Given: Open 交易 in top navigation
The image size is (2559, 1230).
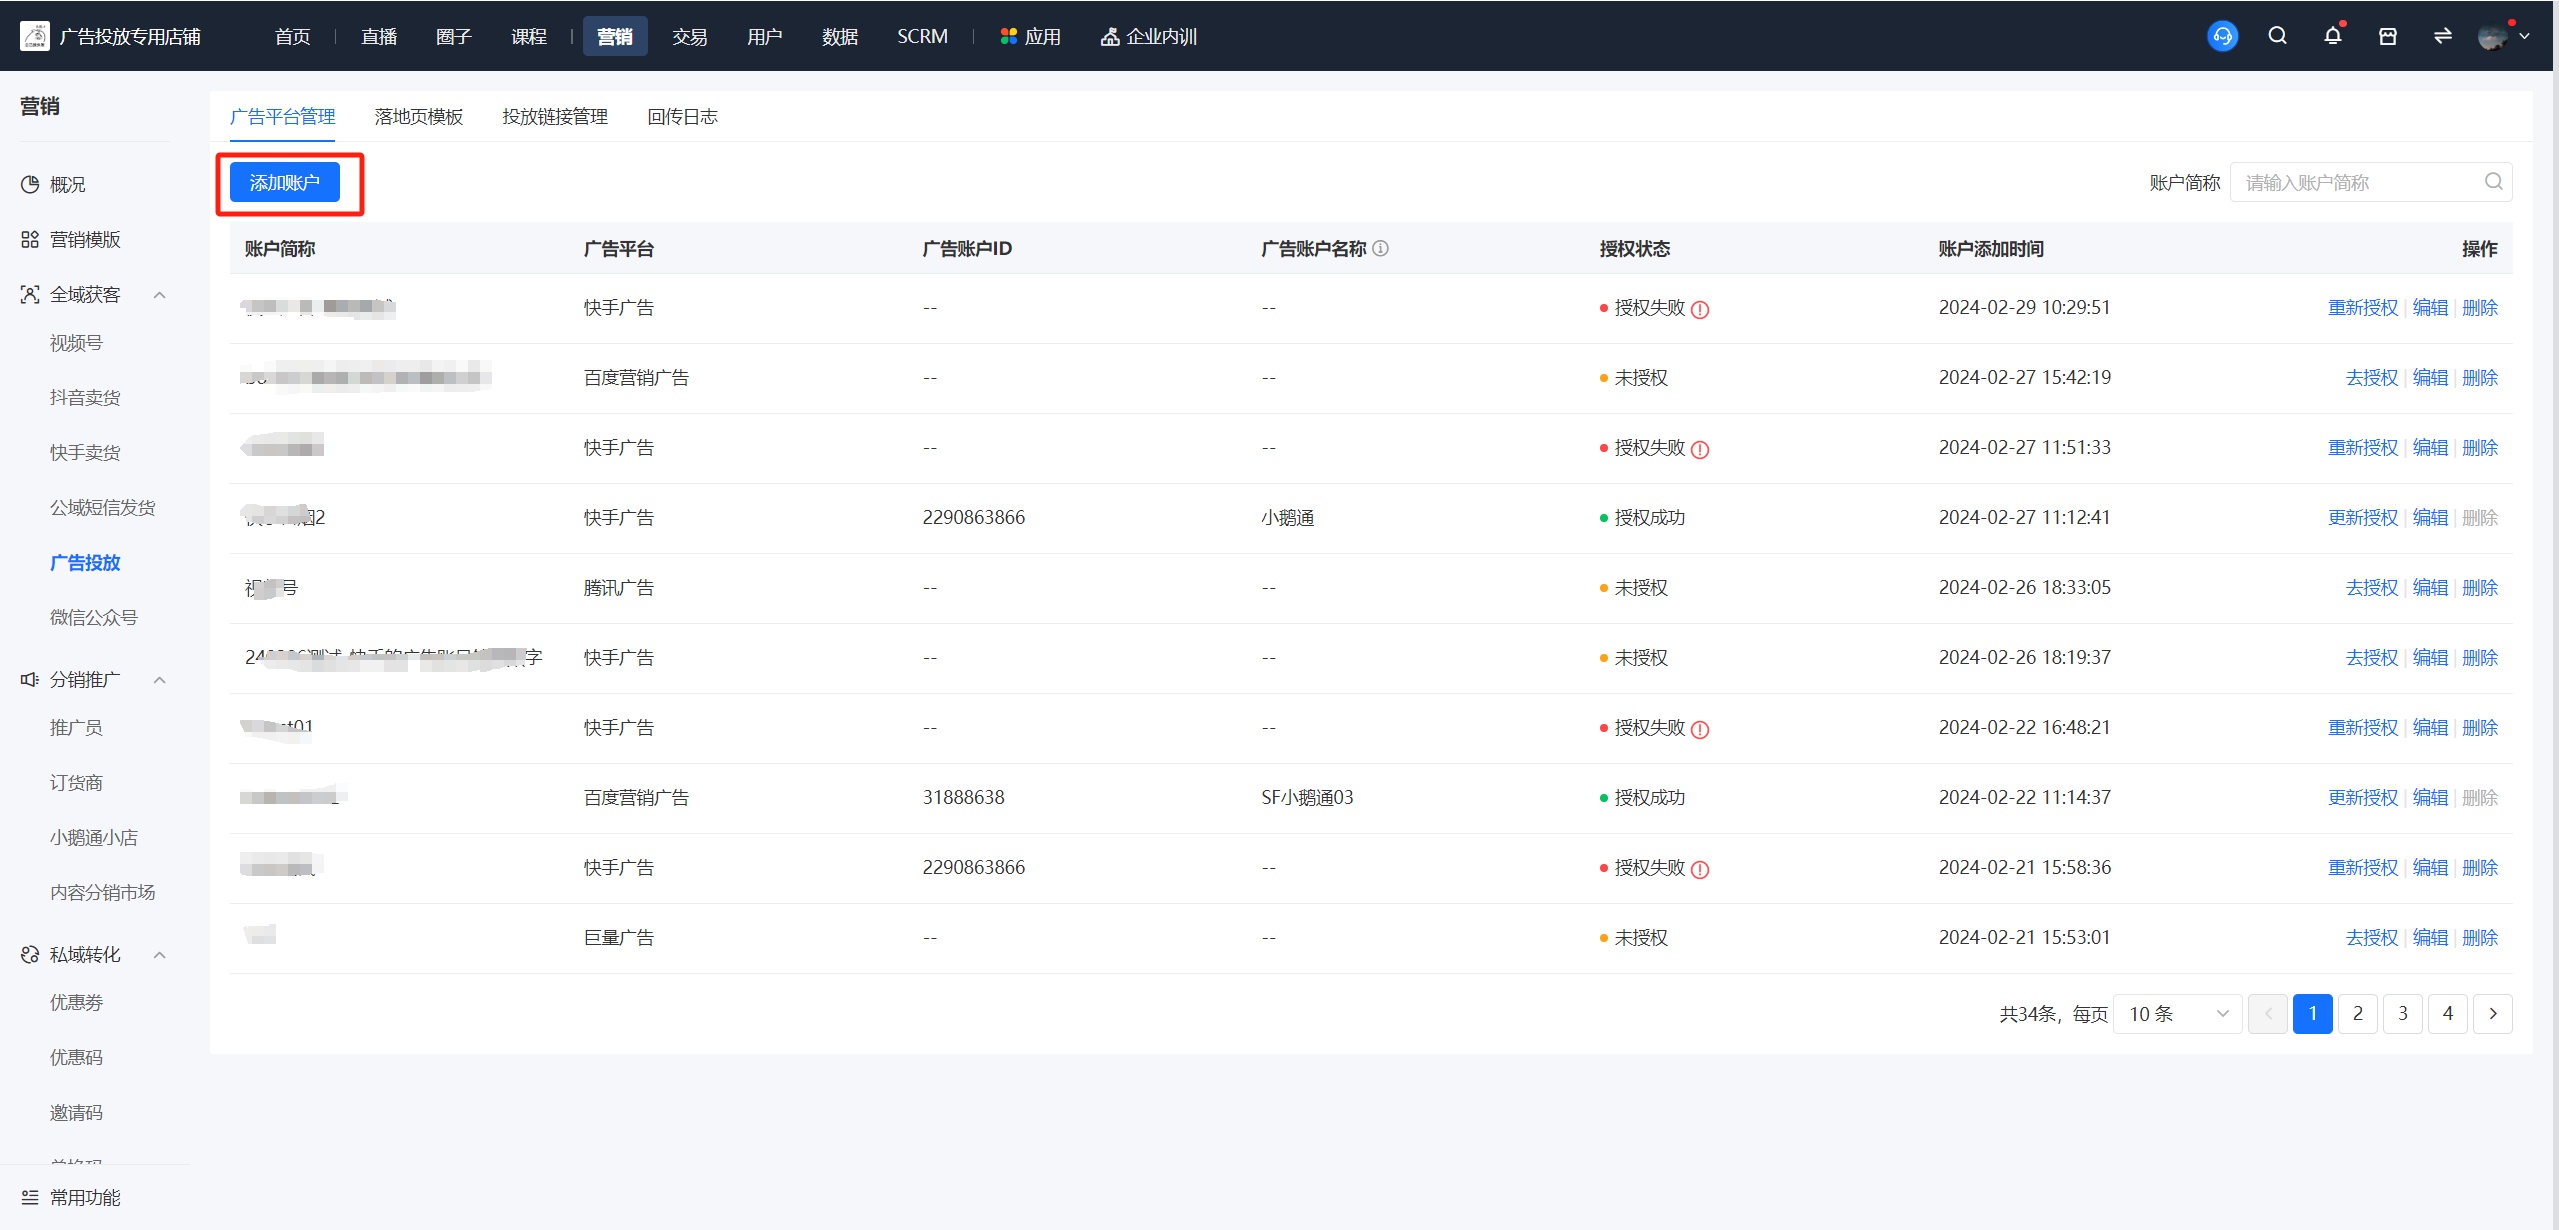Looking at the screenshot, I should [690, 36].
